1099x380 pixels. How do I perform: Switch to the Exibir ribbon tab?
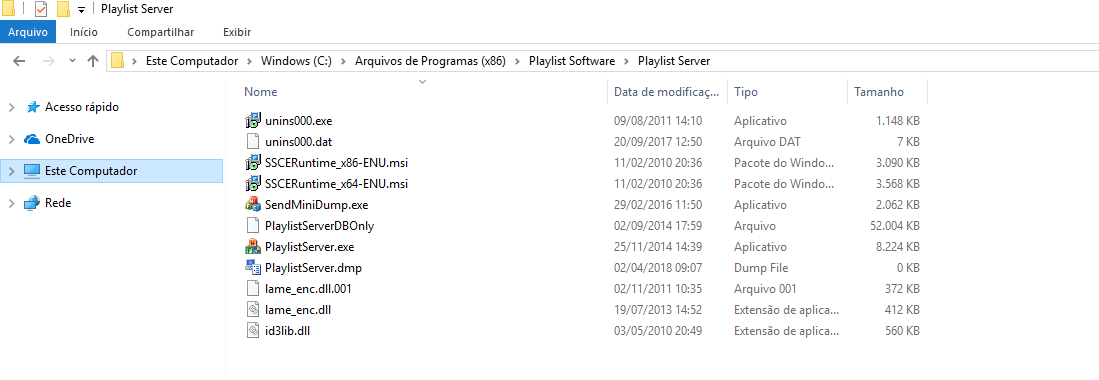tap(237, 32)
